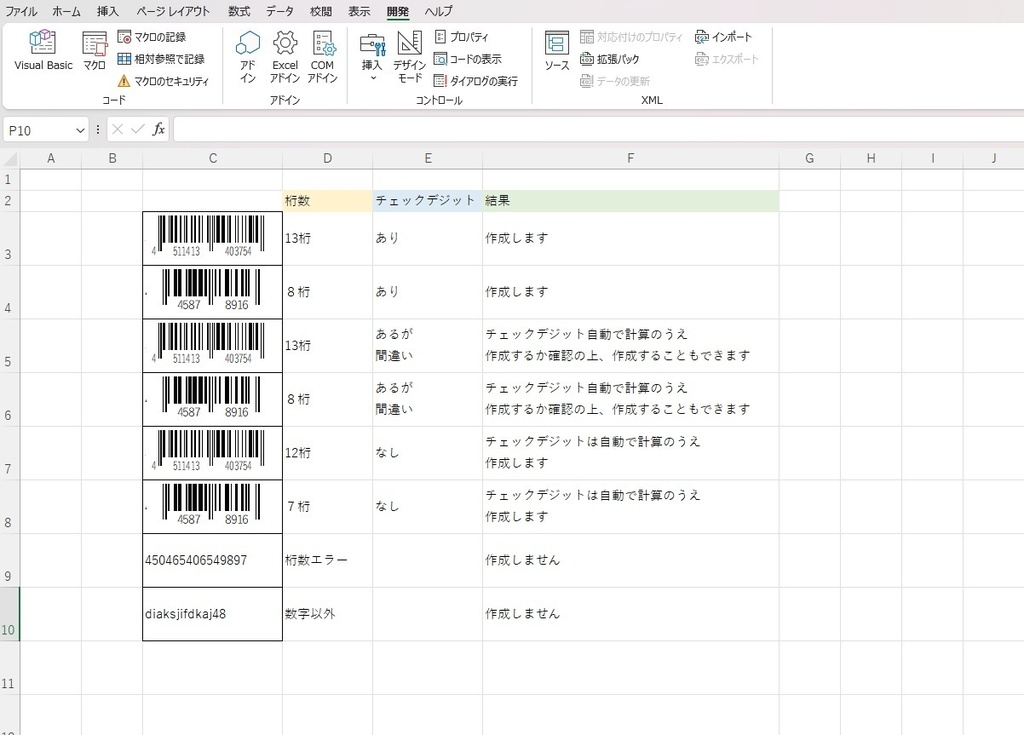Switch to the ホーム tab
Image resolution: width=1024 pixels, height=735 pixels.
coord(67,11)
